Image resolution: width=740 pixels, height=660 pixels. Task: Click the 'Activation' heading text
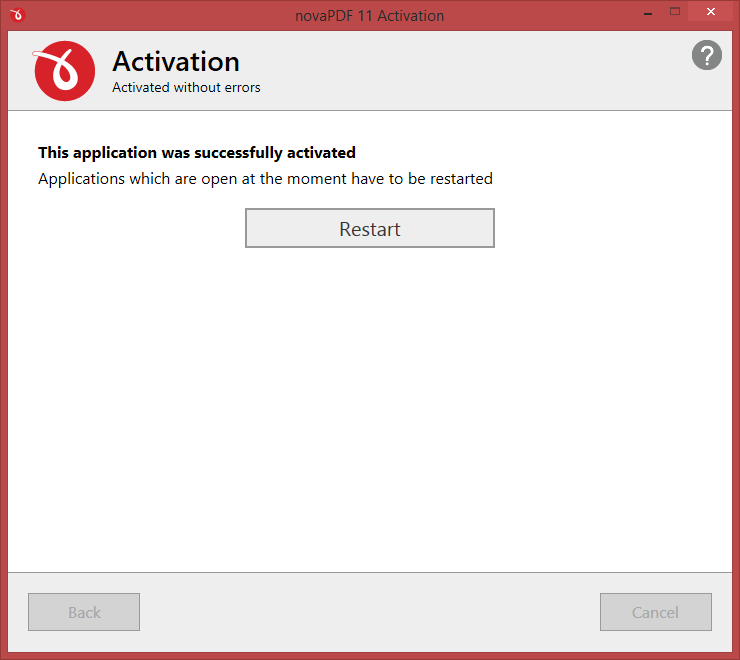pyautogui.click(x=176, y=62)
